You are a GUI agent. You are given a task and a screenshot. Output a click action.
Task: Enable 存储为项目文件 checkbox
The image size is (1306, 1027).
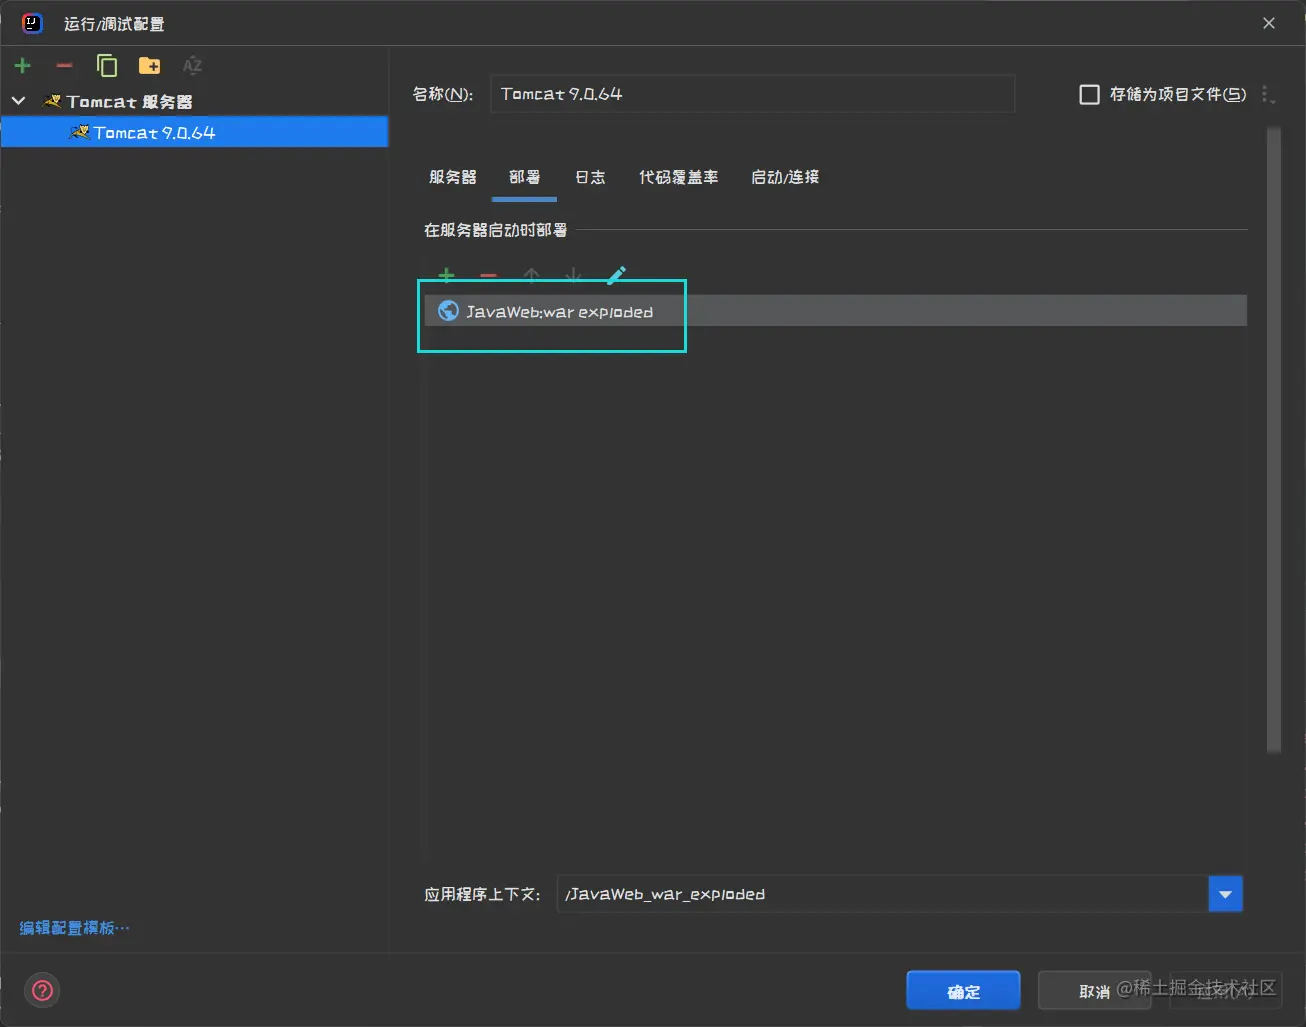point(1089,94)
